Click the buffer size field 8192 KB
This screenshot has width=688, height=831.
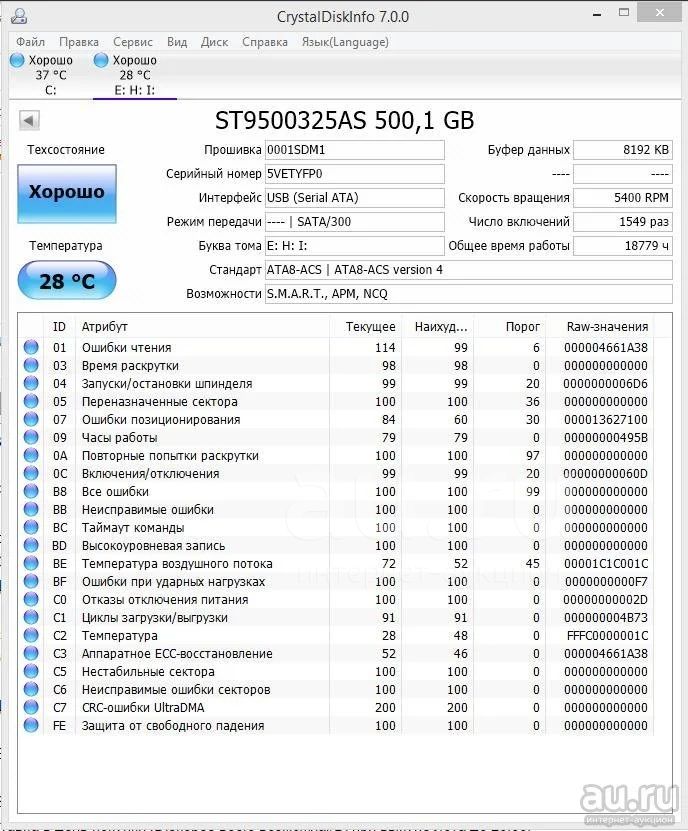pos(623,150)
